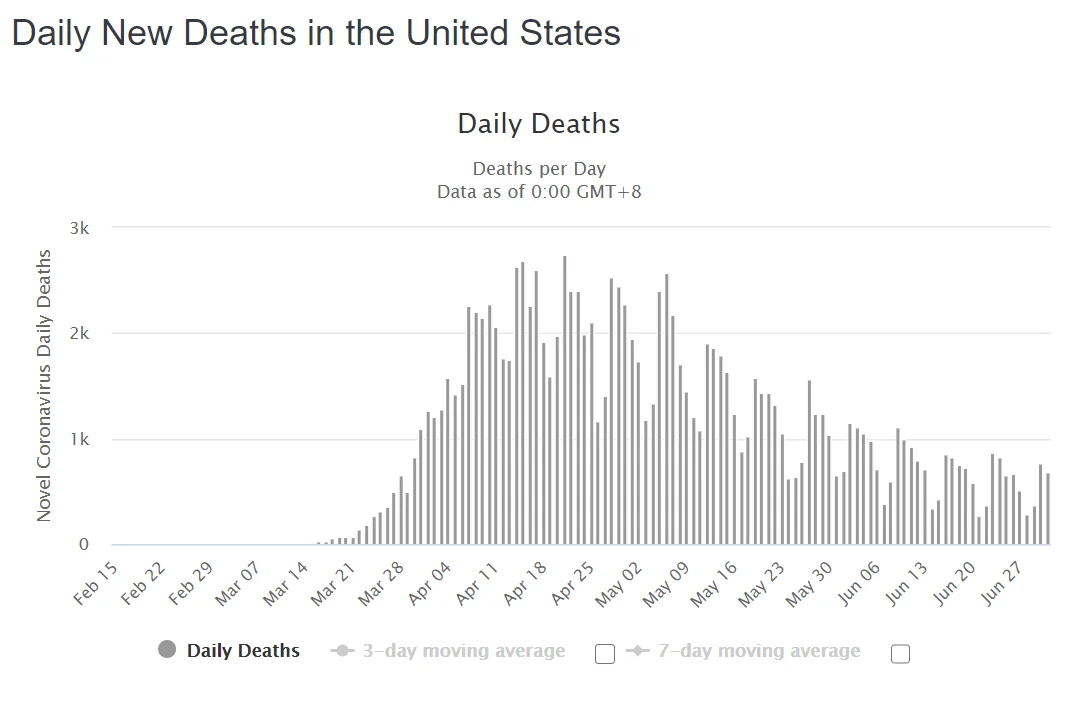Click the 3-day moving average line marker icon

click(x=342, y=651)
